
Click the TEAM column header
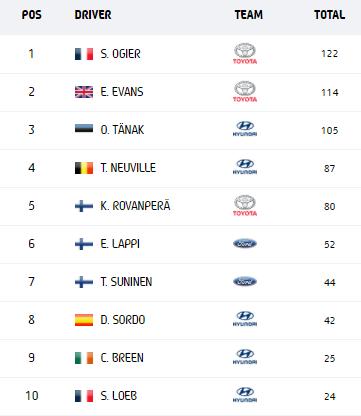tap(249, 15)
